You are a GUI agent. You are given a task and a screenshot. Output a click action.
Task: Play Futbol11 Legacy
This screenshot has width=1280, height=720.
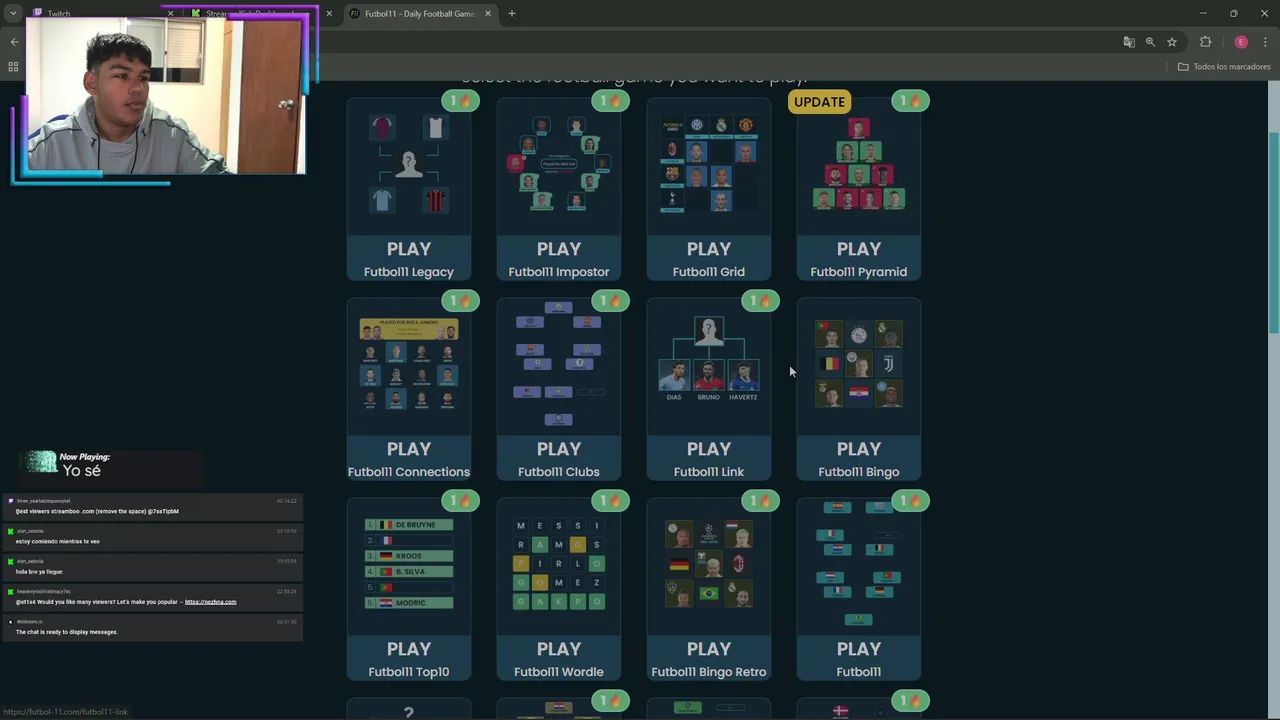click(x=409, y=258)
